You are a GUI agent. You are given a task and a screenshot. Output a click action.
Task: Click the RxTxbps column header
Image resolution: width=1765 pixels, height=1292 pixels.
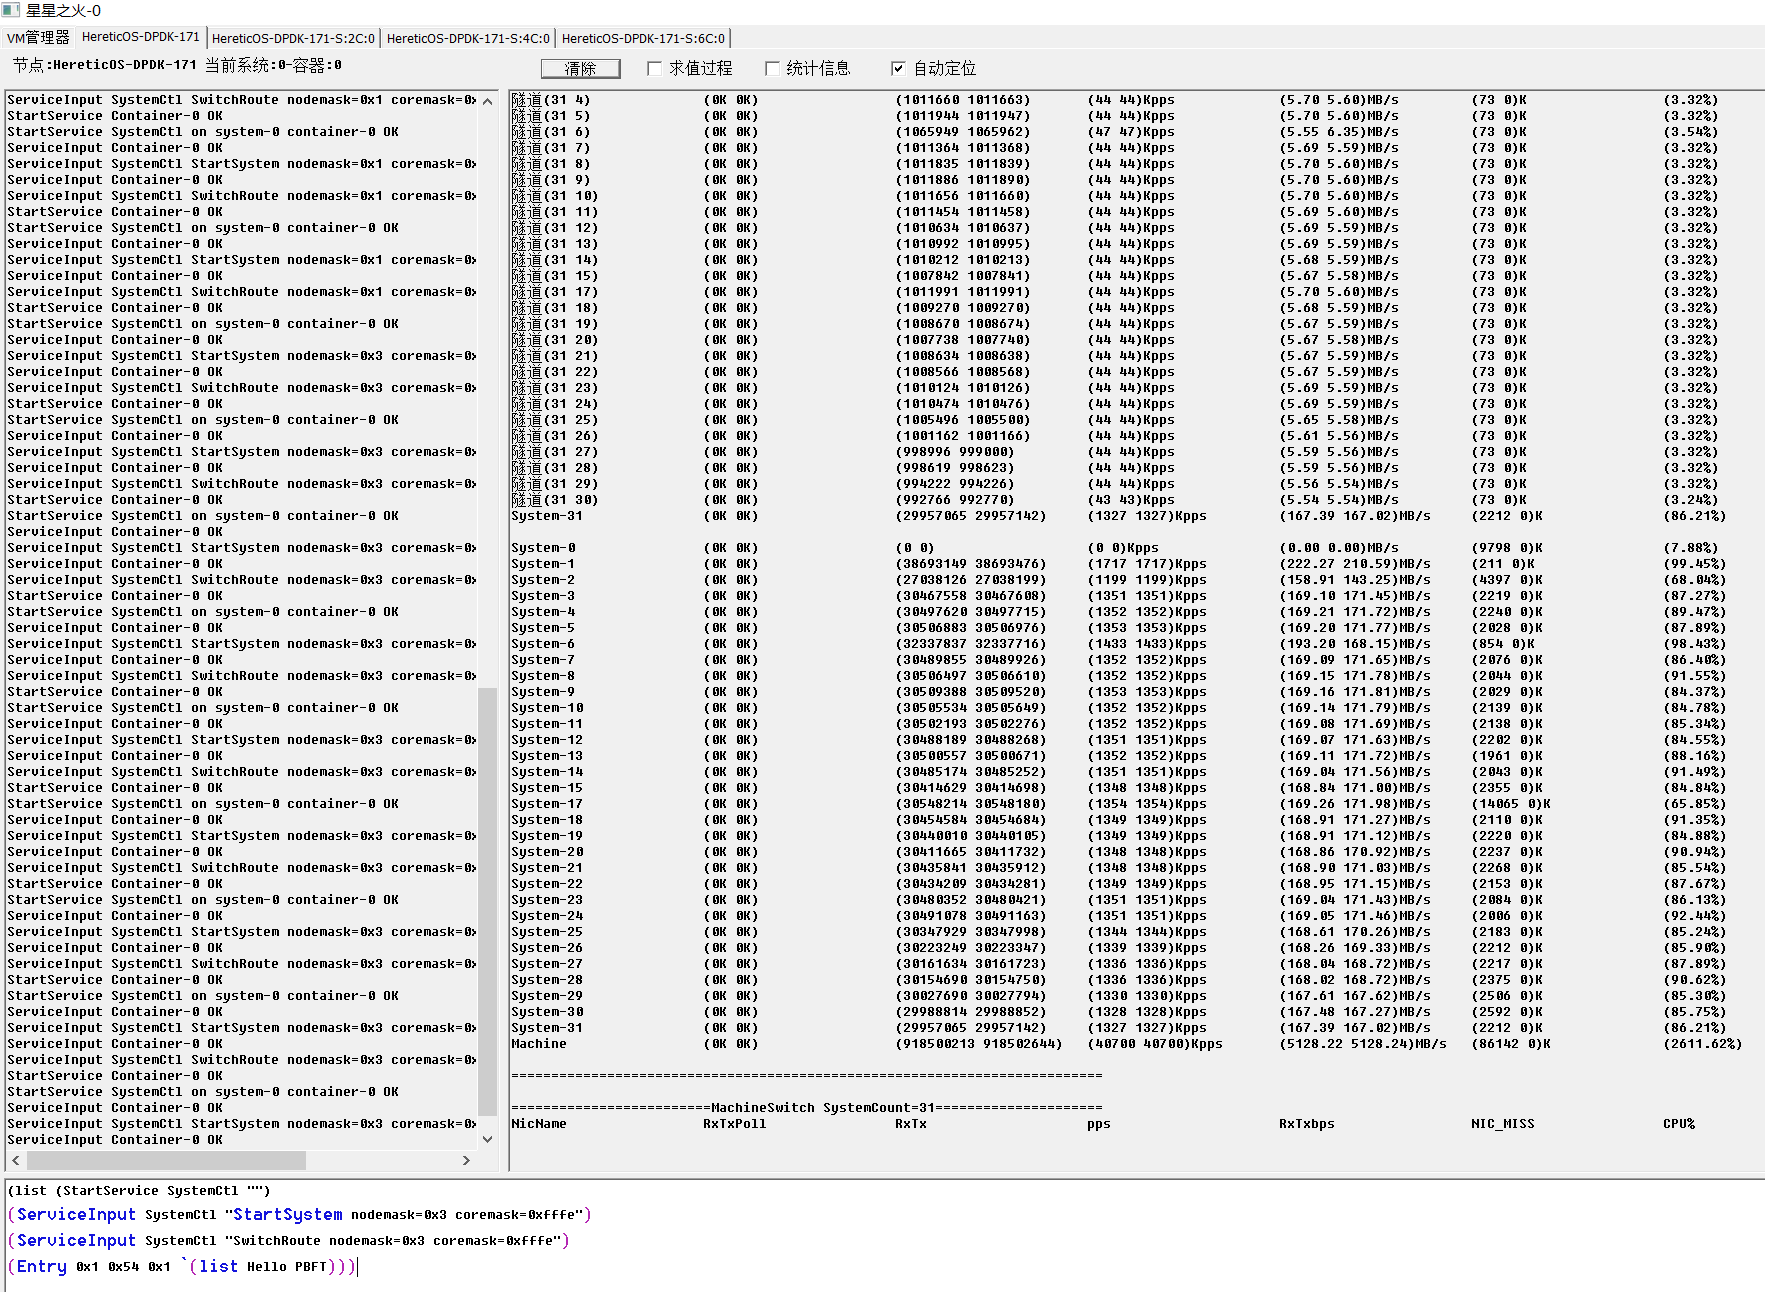[1307, 1124]
